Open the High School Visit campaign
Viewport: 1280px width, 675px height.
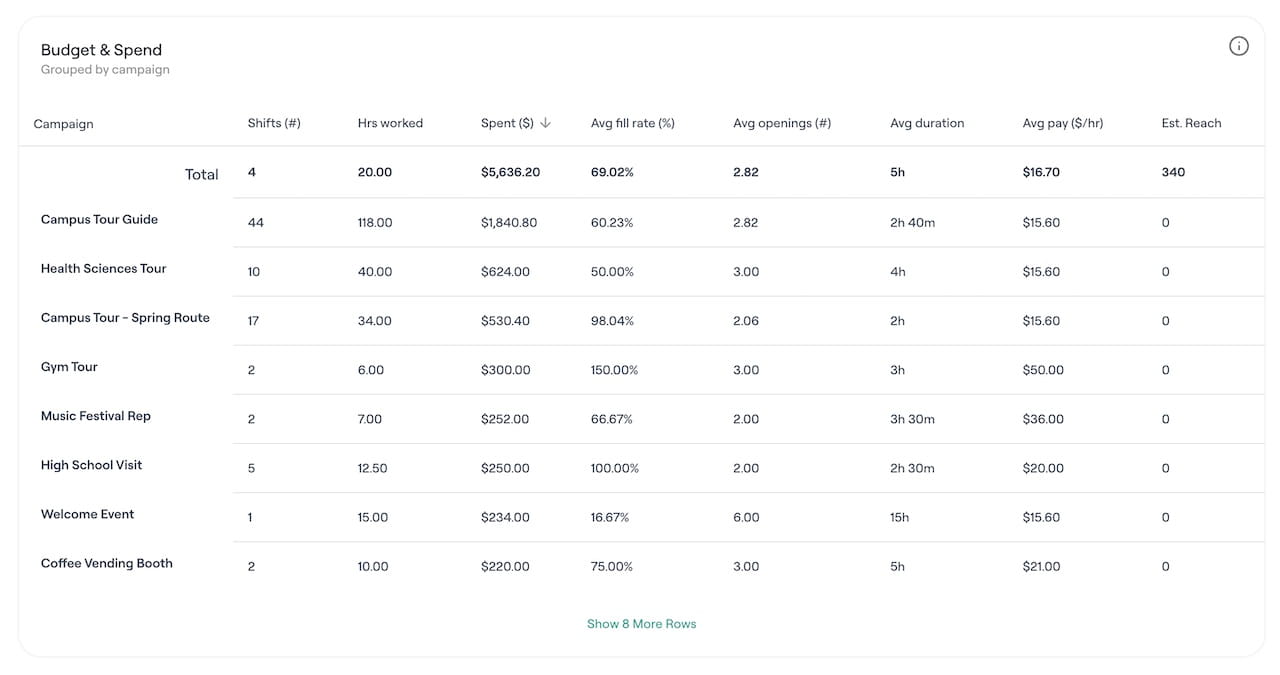pyautogui.click(x=91, y=465)
